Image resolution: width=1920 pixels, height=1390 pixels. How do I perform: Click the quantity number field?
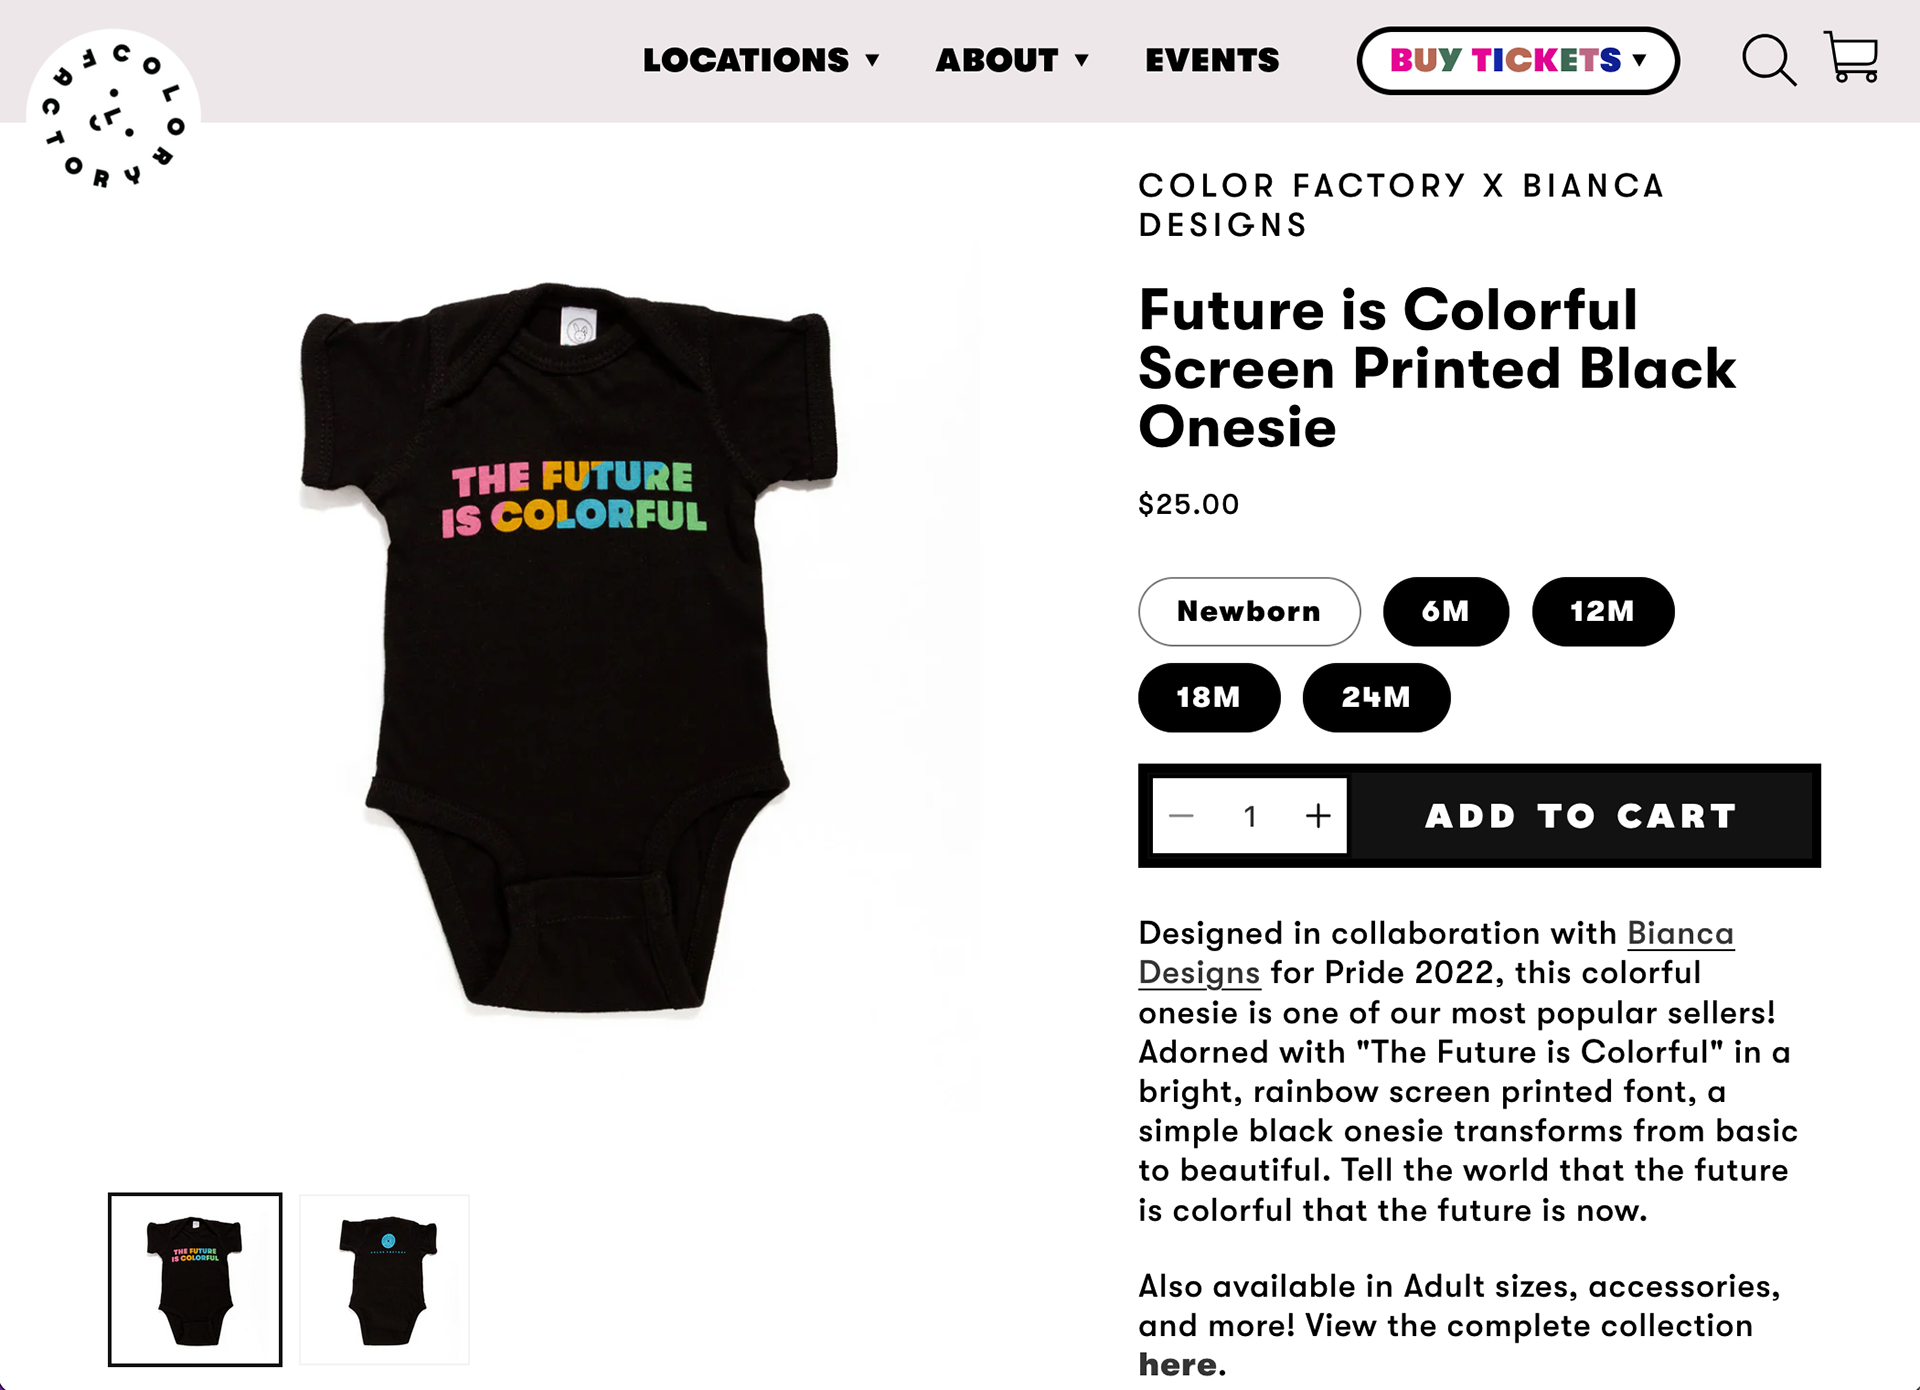click(x=1250, y=816)
